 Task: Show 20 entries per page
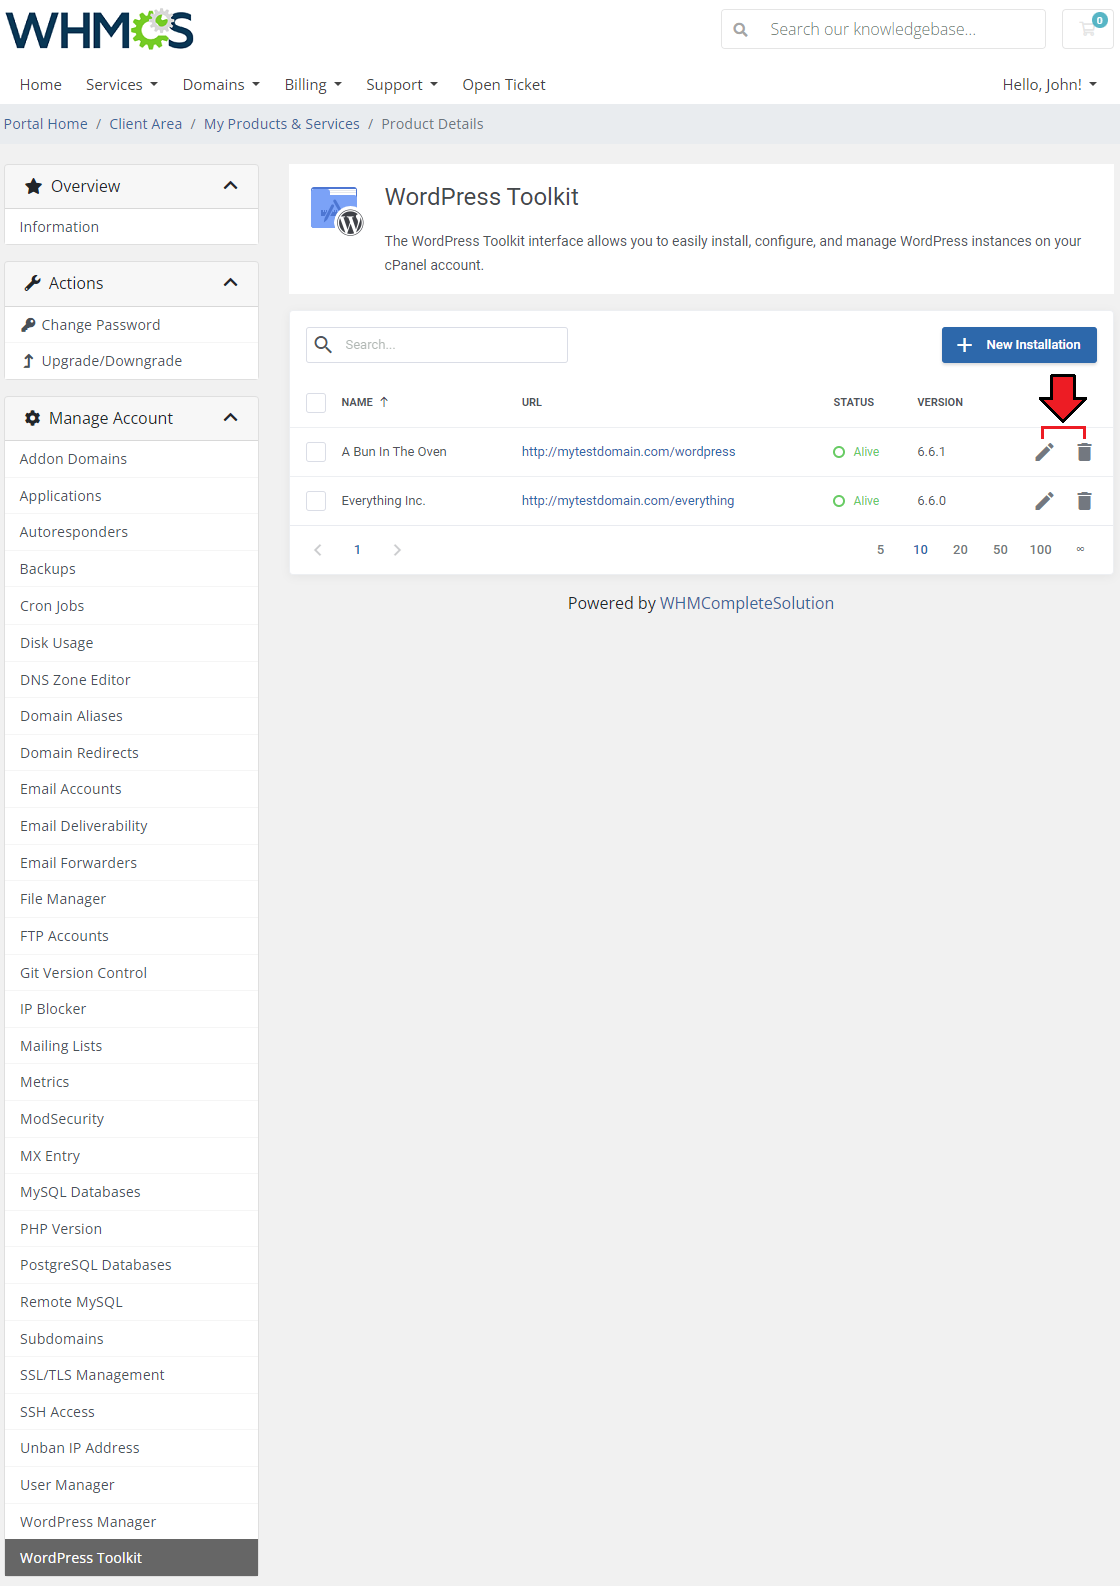click(x=960, y=550)
